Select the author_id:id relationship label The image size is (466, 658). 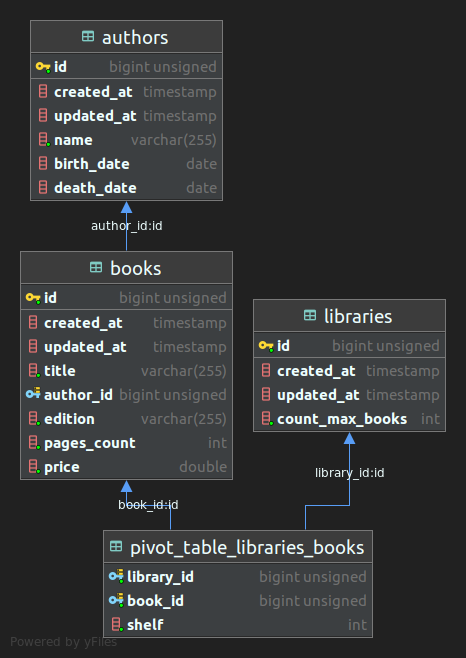pyautogui.click(x=127, y=226)
